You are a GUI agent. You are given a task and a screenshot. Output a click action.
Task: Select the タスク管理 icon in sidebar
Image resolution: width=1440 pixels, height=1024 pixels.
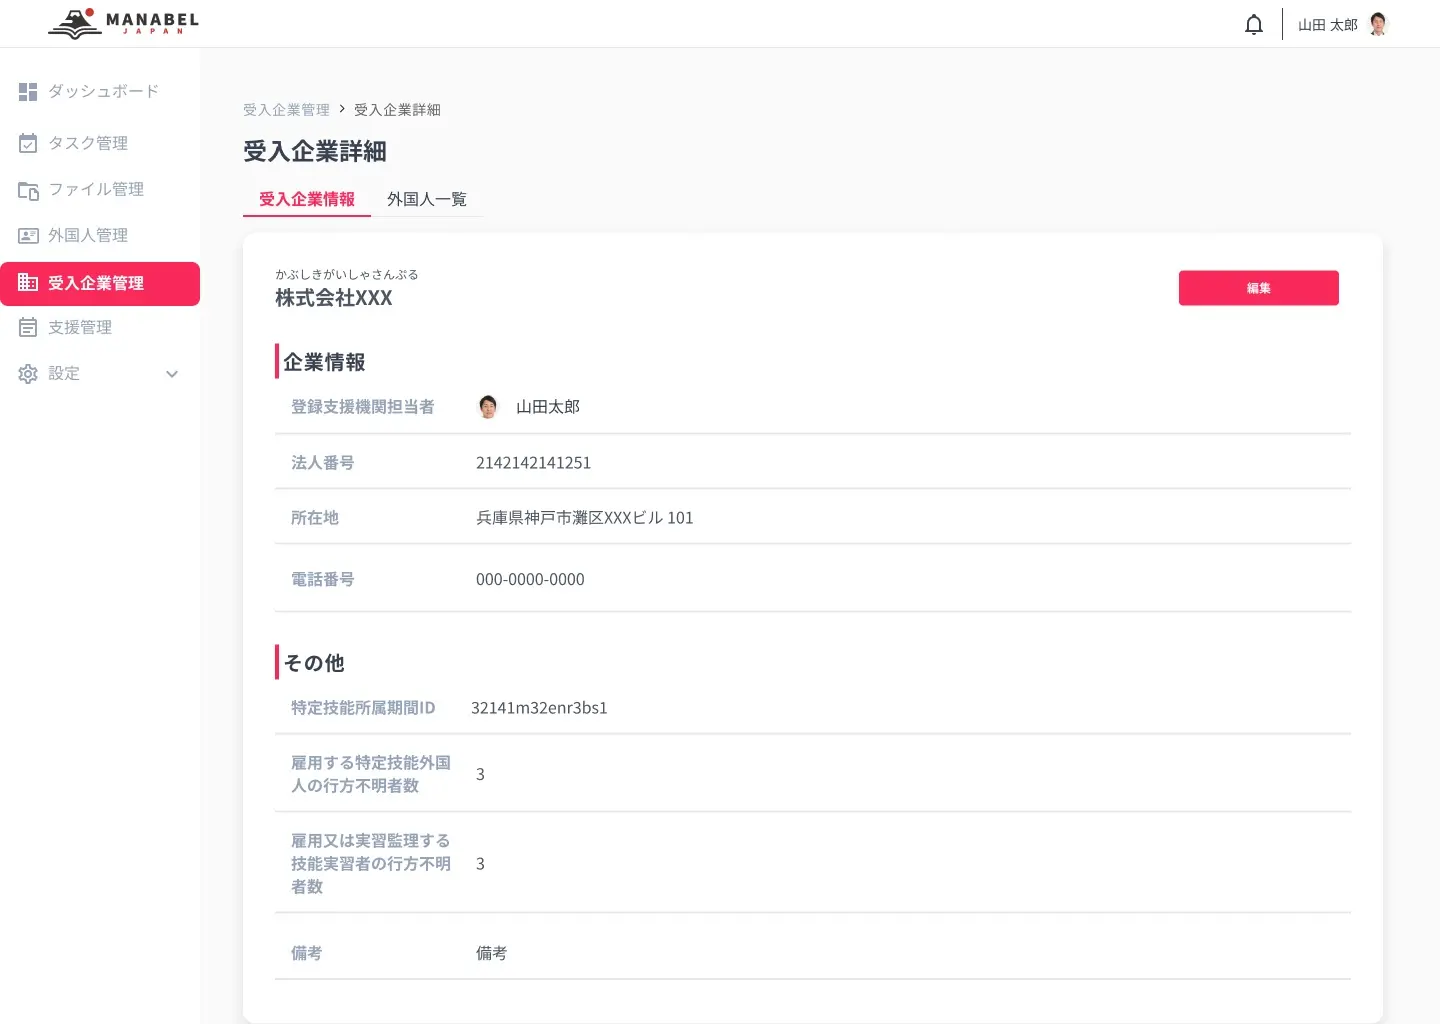pos(27,143)
